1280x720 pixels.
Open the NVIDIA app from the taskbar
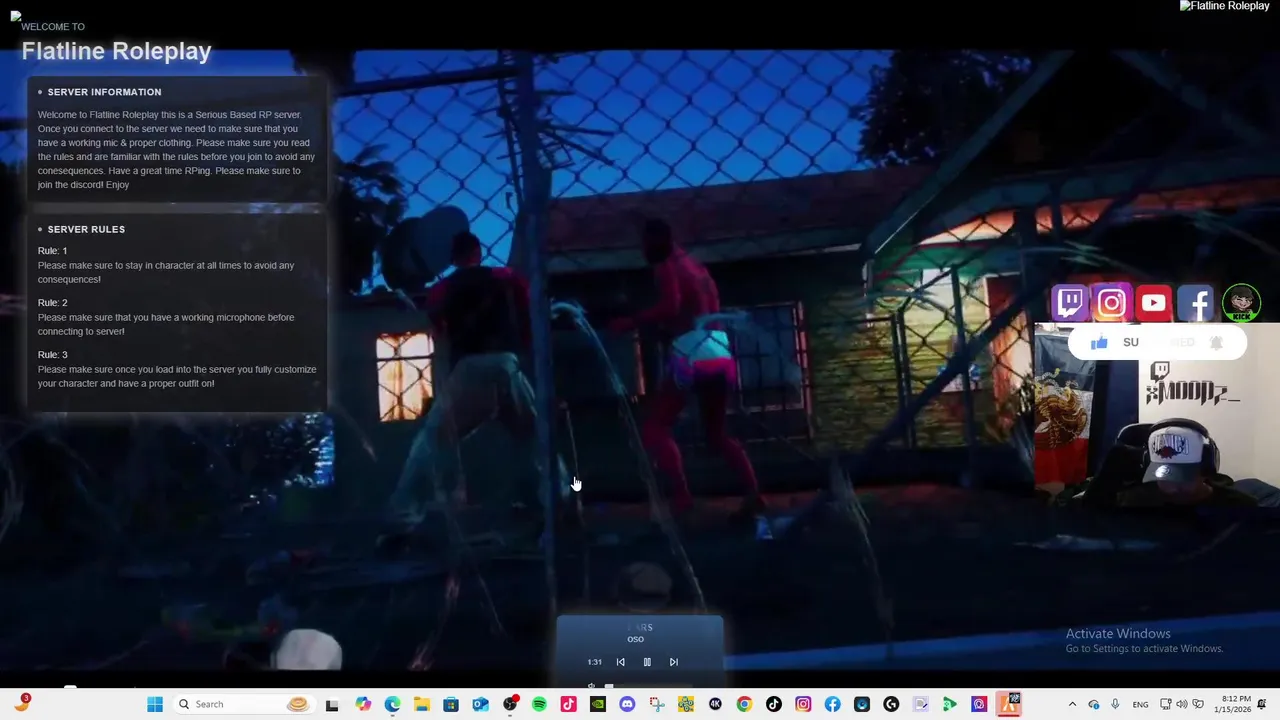tap(598, 704)
